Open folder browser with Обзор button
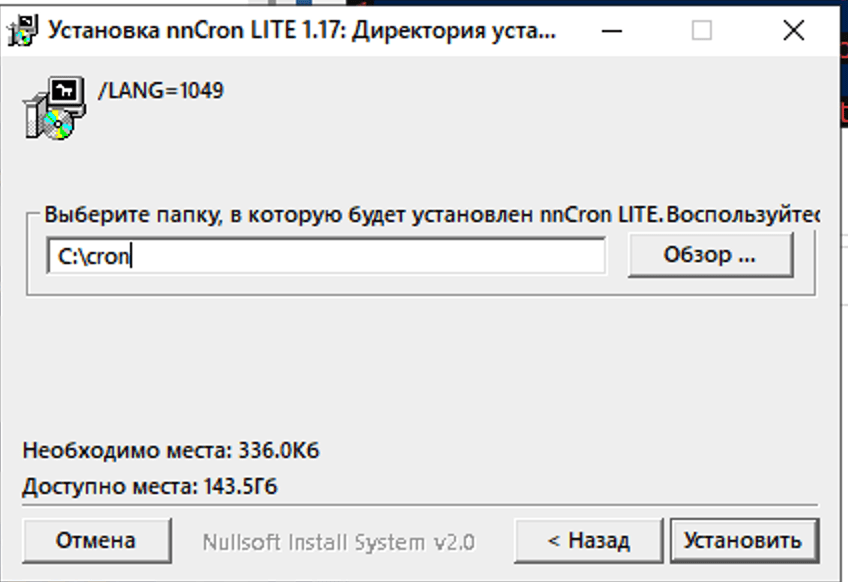Viewport: 848px width, 582px height. pos(709,255)
